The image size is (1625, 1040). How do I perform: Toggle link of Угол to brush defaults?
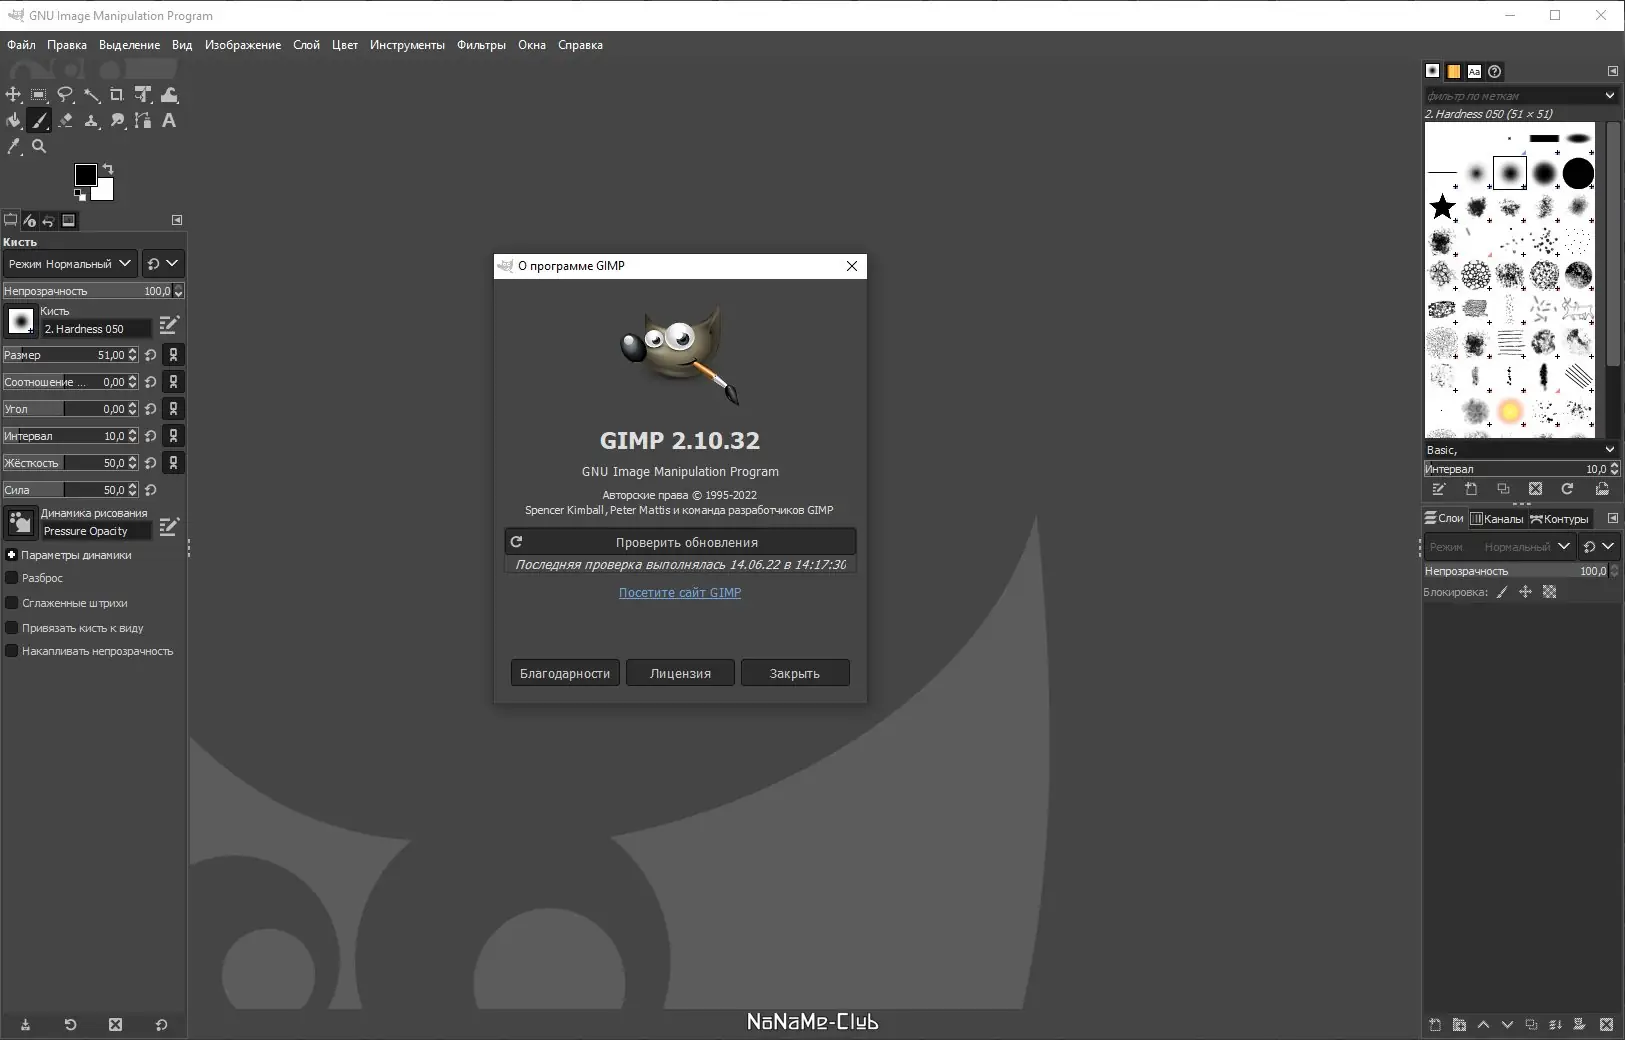(174, 409)
